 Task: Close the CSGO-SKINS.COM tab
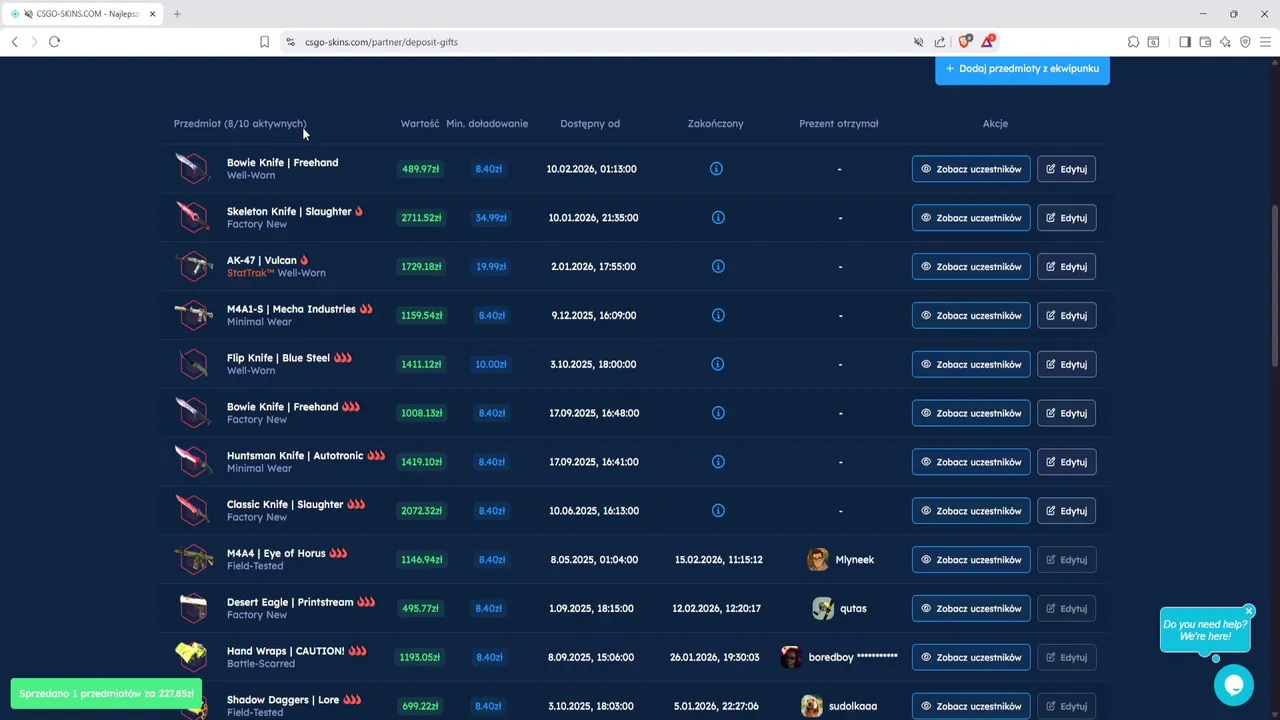[153, 14]
